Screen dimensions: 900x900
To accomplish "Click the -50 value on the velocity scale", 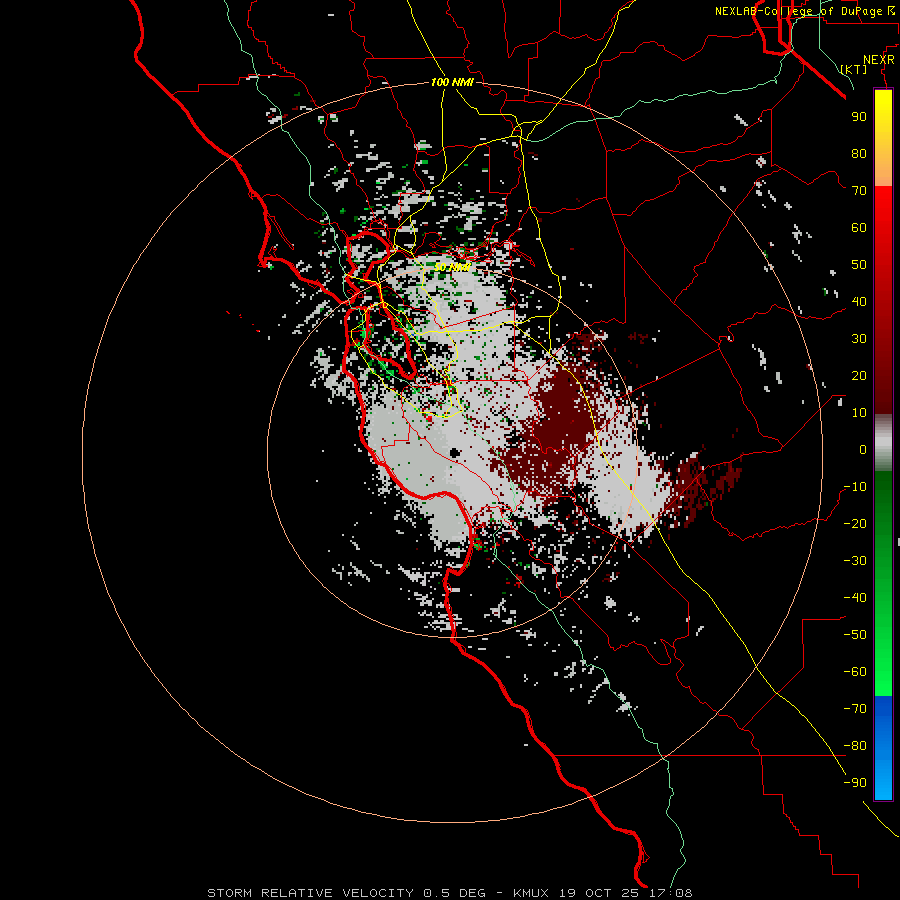I will [x=855, y=635].
